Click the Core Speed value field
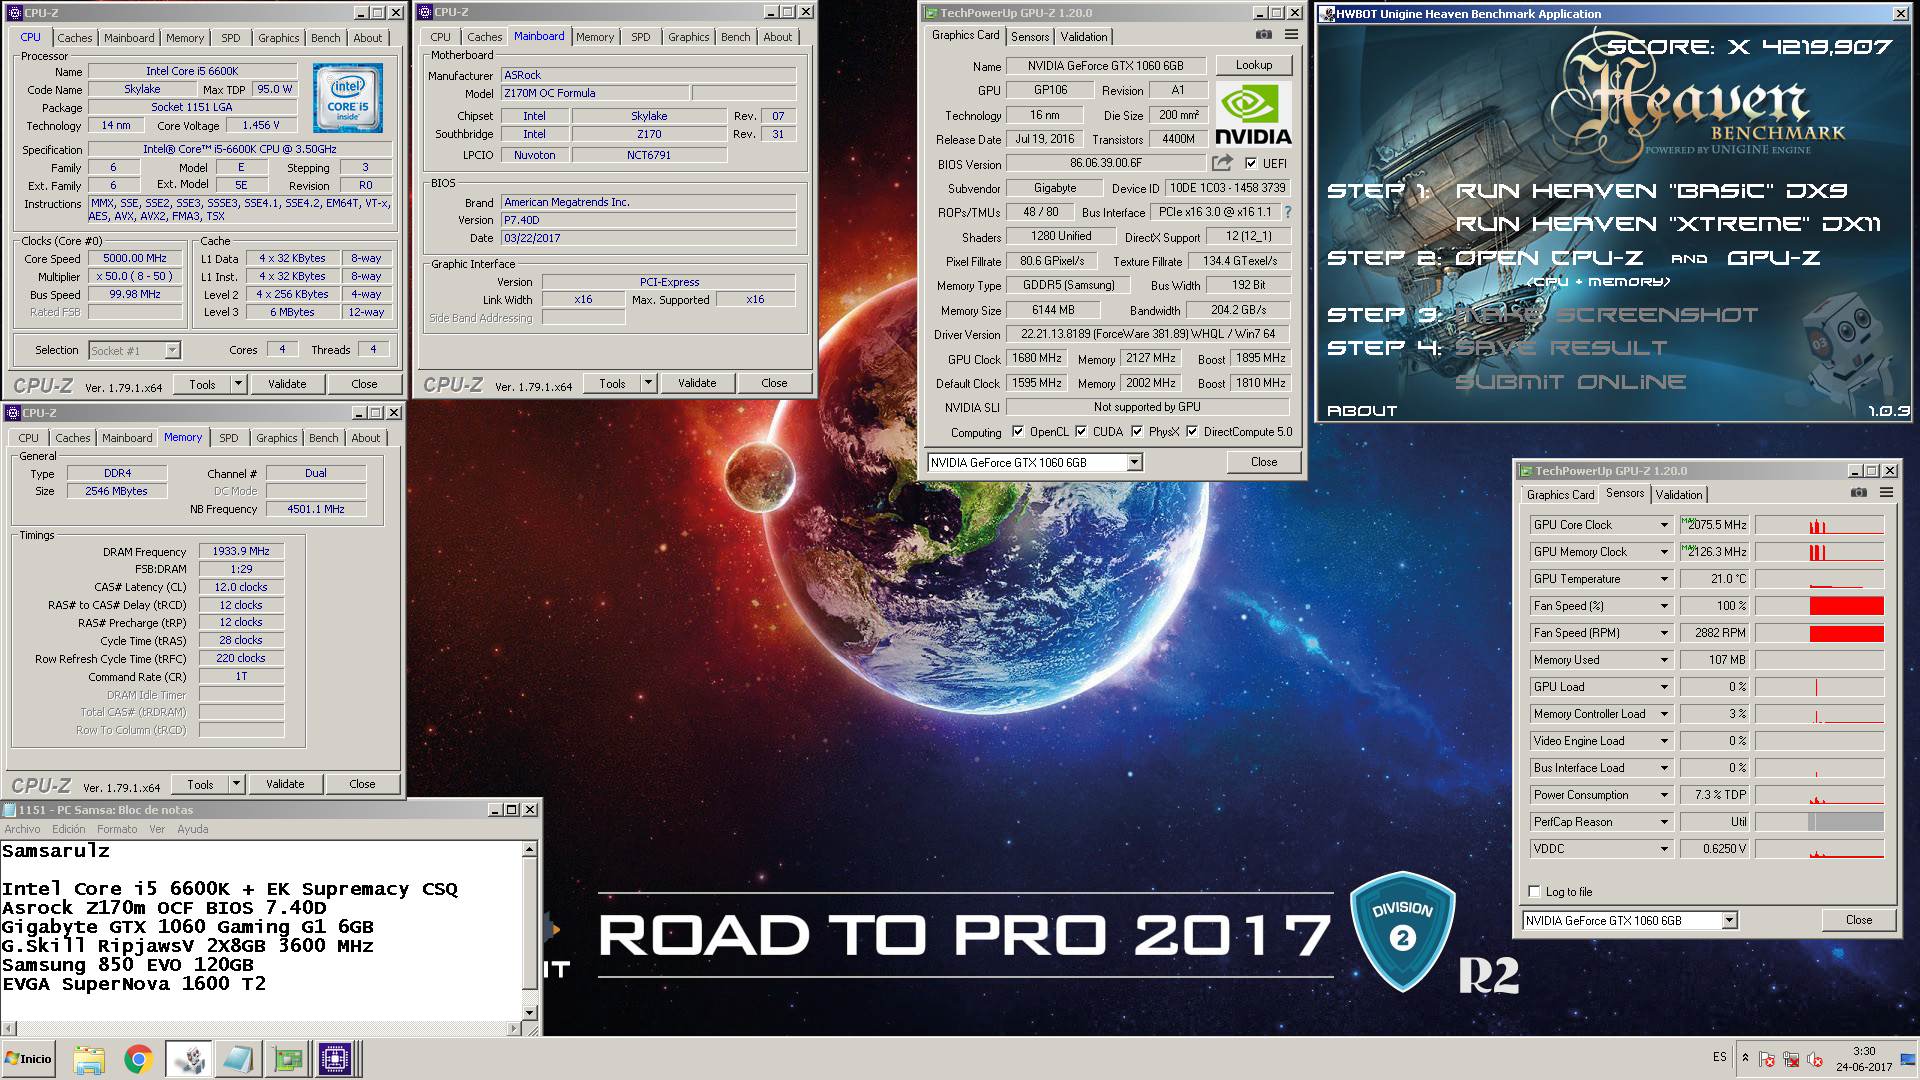The image size is (1920, 1080). click(x=135, y=258)
